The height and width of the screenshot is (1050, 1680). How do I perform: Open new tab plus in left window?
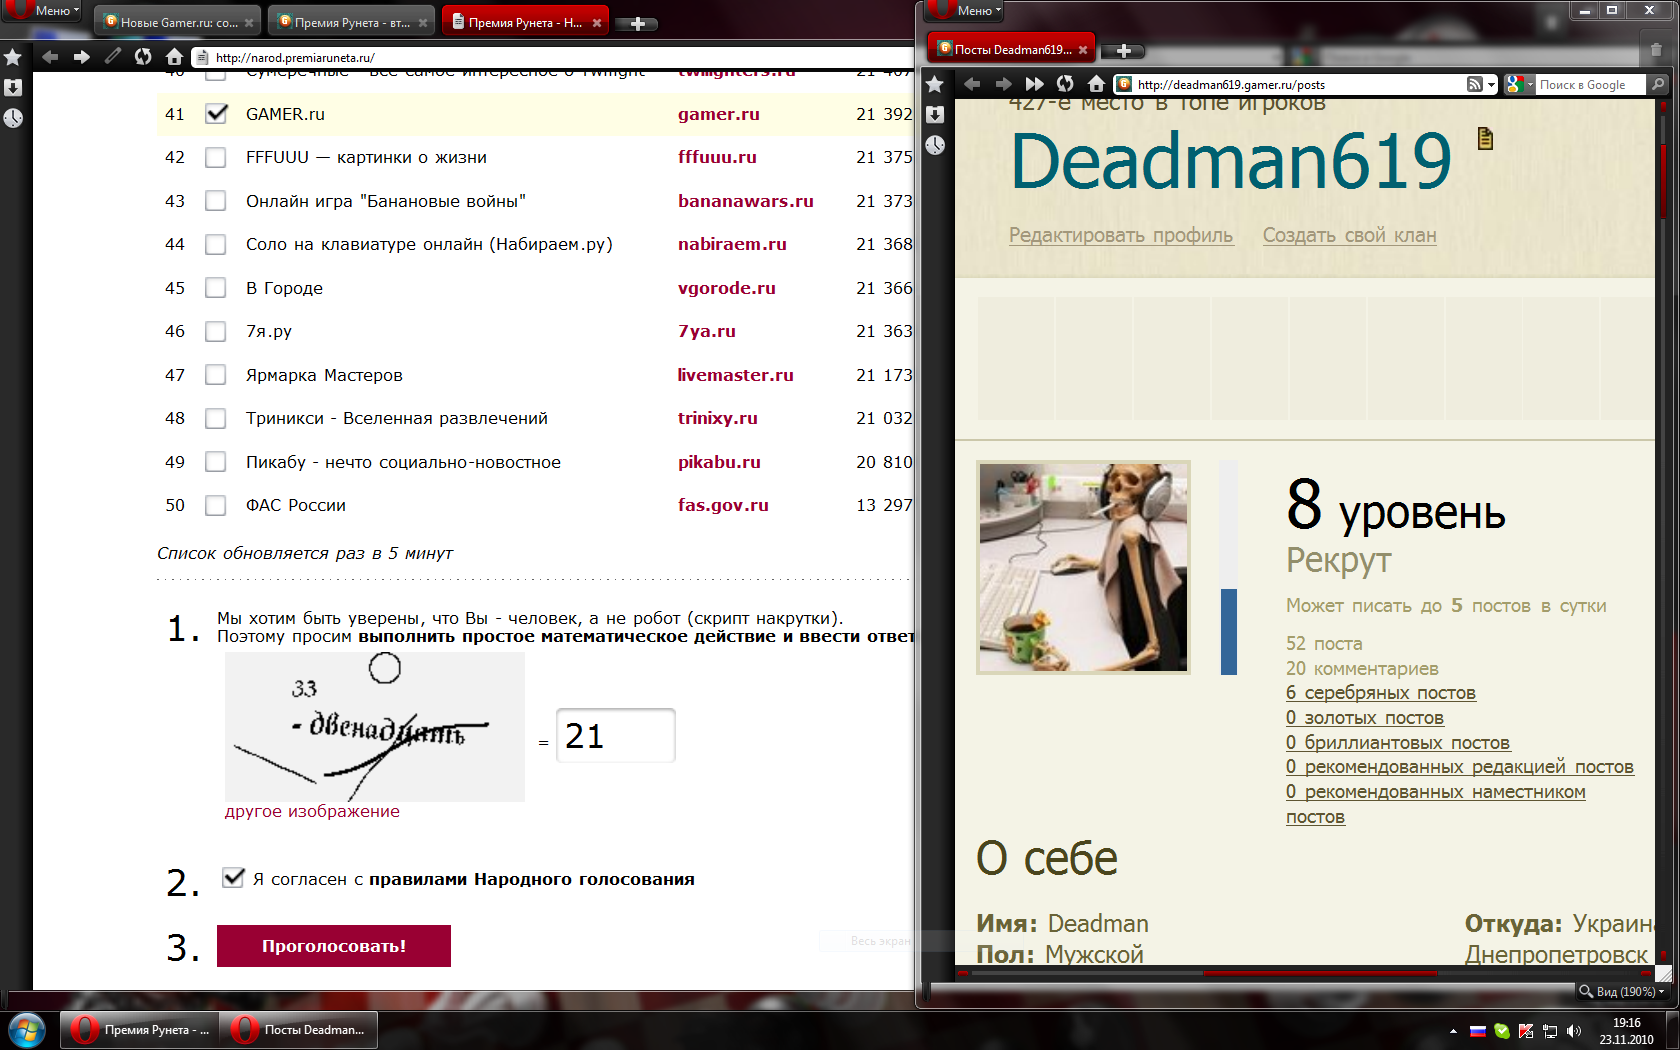click(x=637, y=23)
